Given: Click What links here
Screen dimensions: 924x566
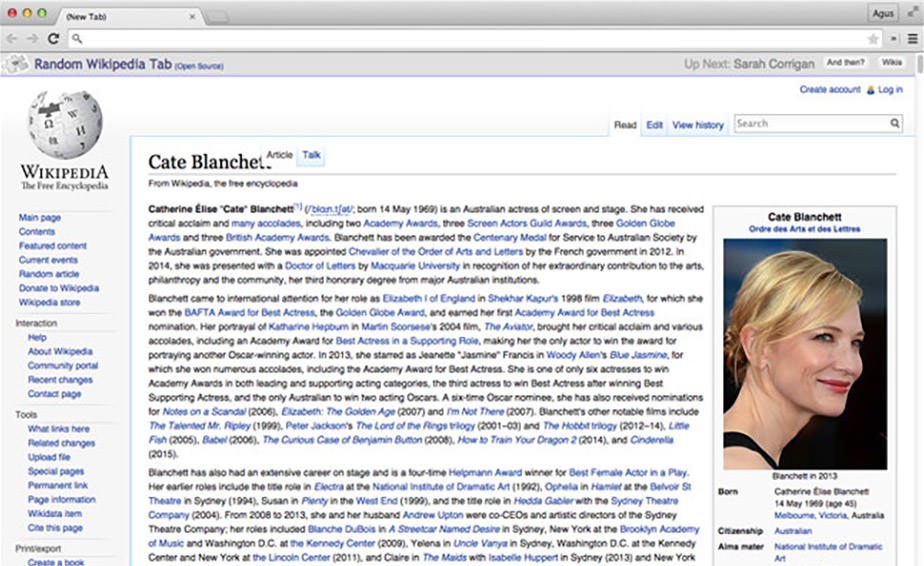Looking at the screenshot, I should coord(58,429).
